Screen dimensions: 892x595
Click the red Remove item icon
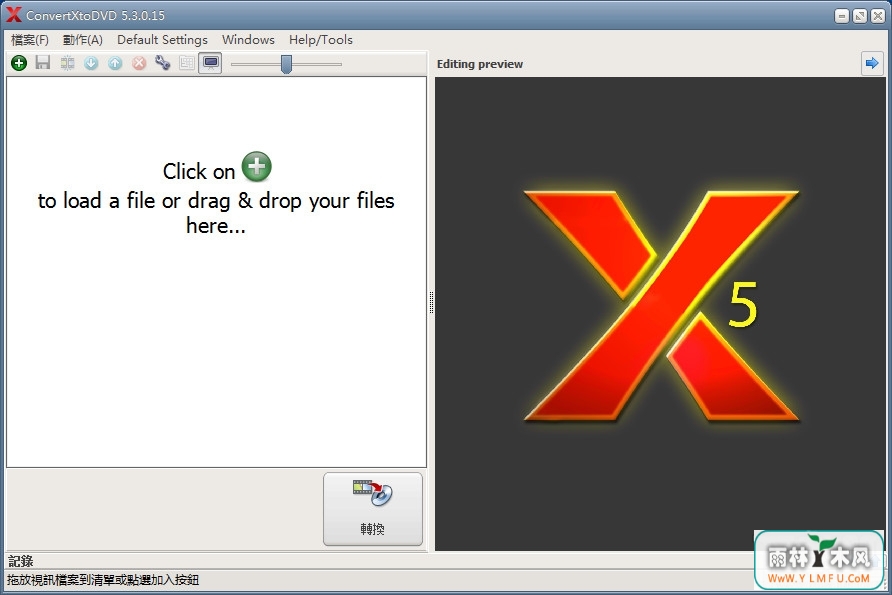click(139, 63)
